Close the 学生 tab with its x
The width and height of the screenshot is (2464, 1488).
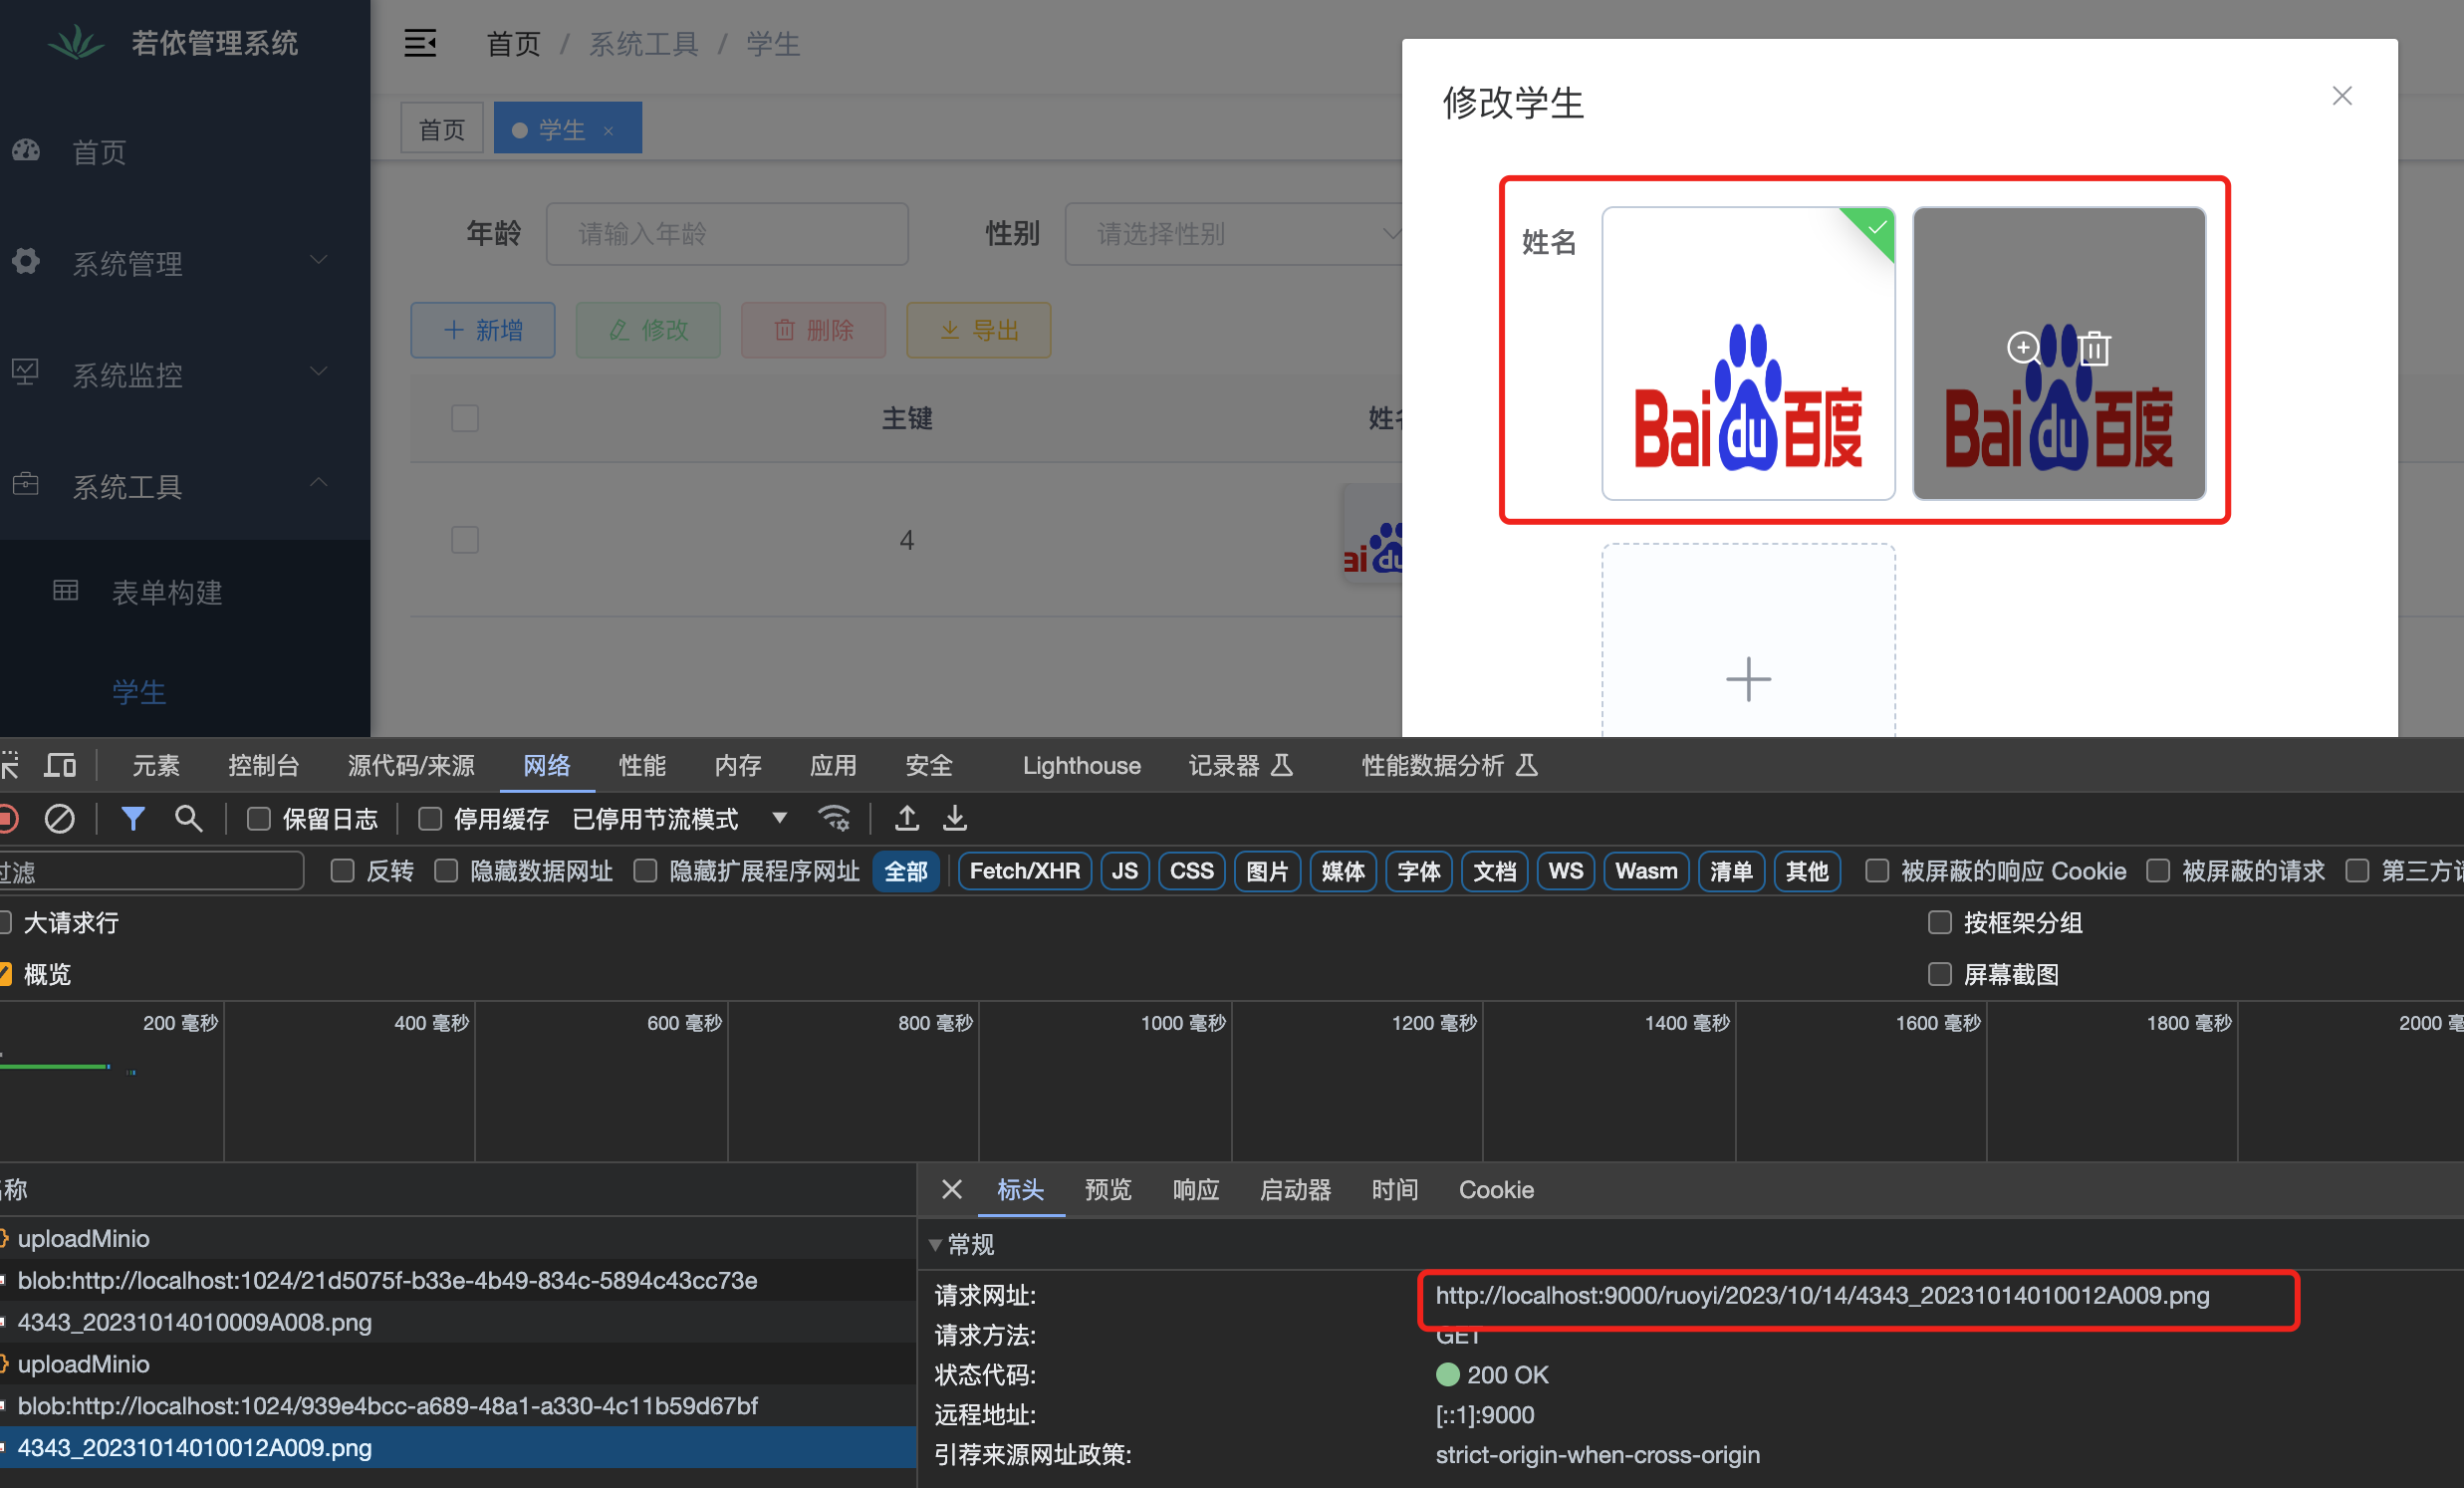click(x=608, y=131)
